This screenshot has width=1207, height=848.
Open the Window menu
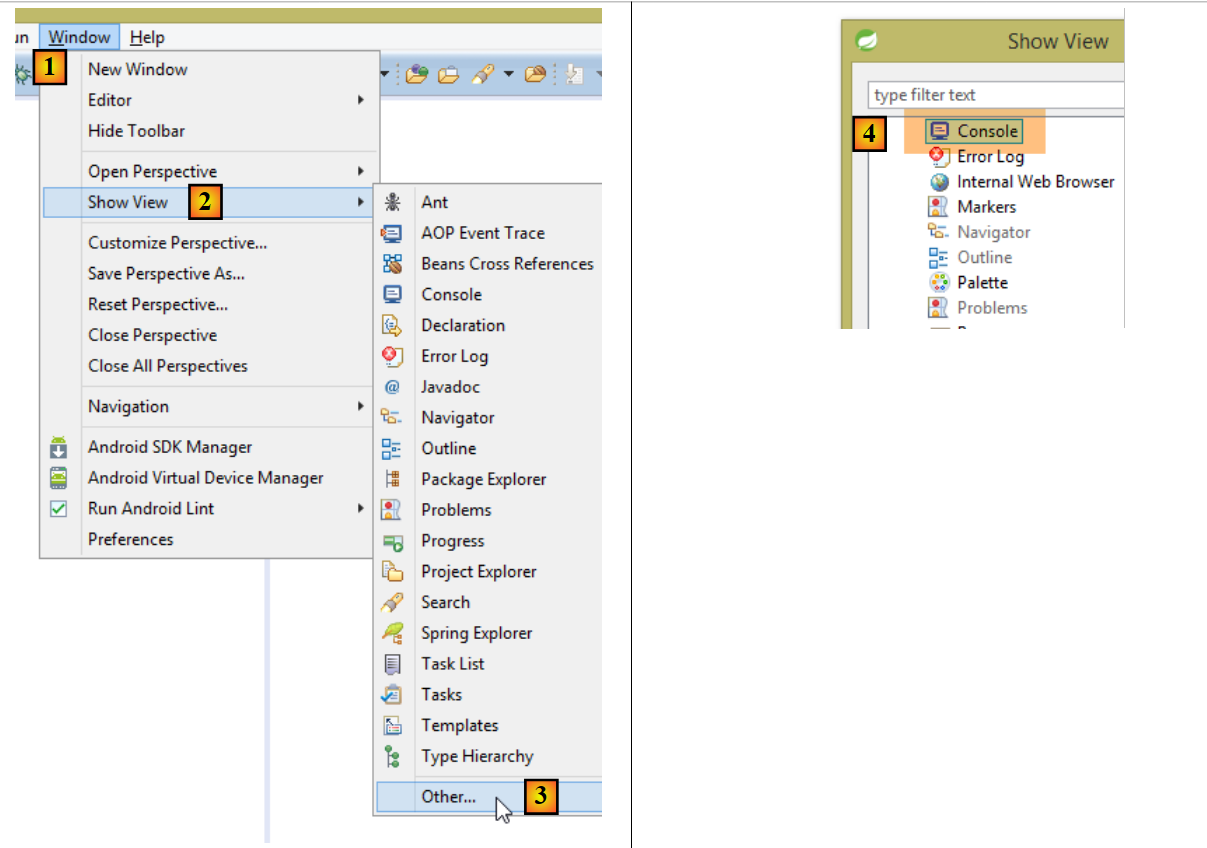coord(80,38)
